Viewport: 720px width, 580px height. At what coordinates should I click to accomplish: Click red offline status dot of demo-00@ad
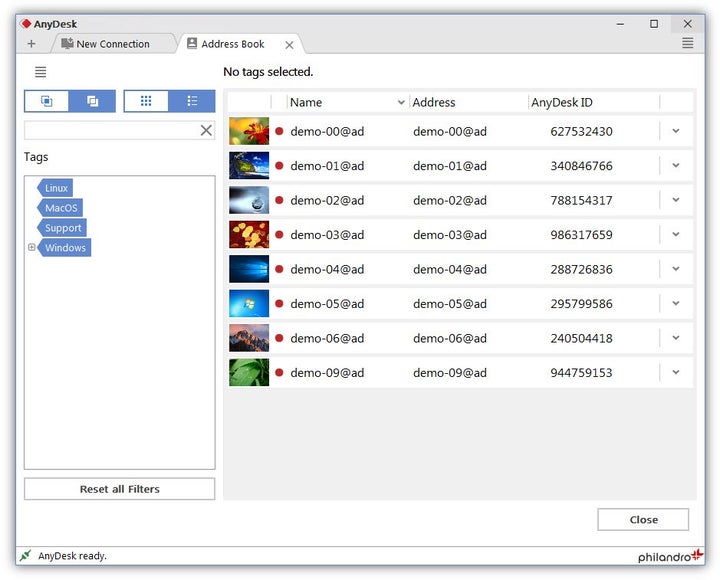tap(279, 131)
